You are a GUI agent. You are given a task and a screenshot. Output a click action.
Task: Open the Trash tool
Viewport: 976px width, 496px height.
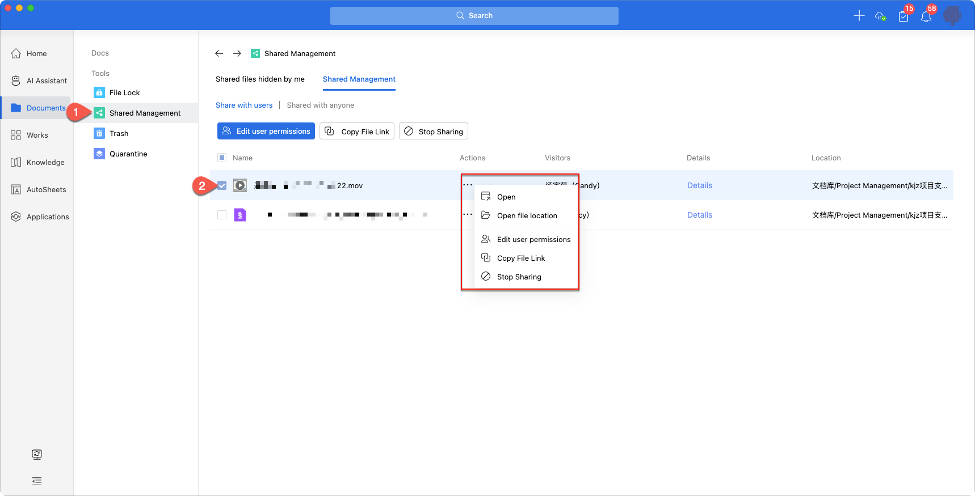click(99, 133)
